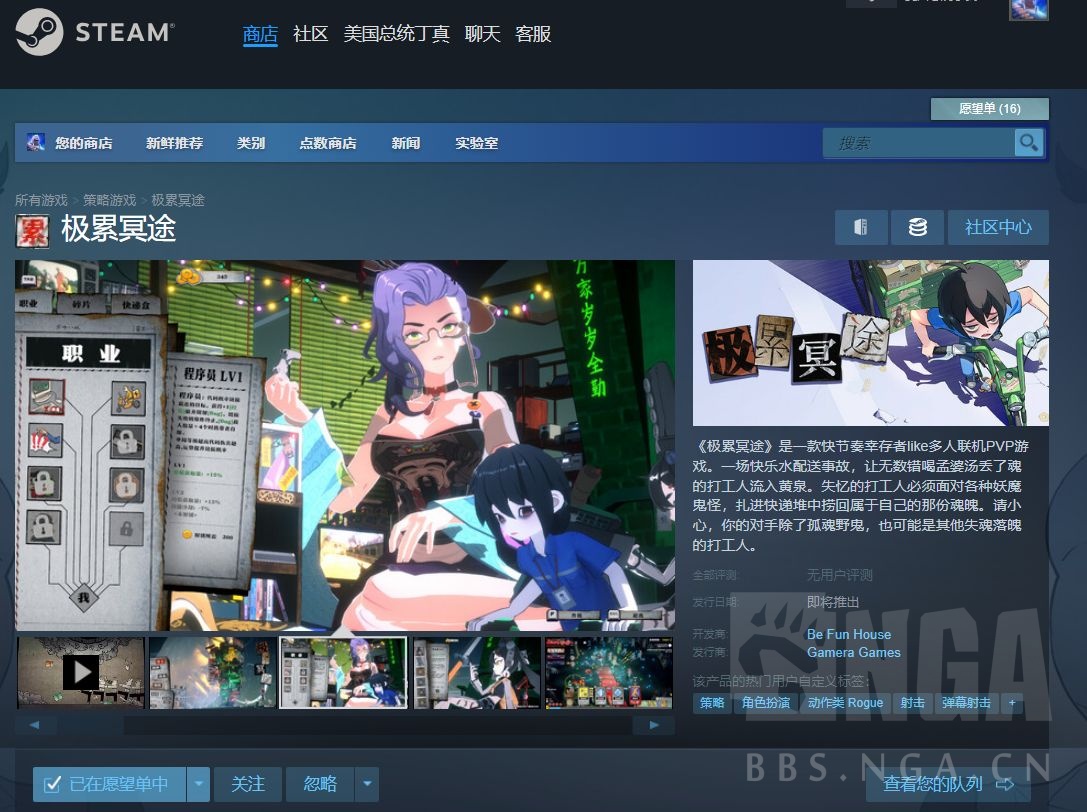Image resolution: width=1087 pixels, height=812 pixels.
Task: Click the 关注 follow button
Action: point(247,784)
